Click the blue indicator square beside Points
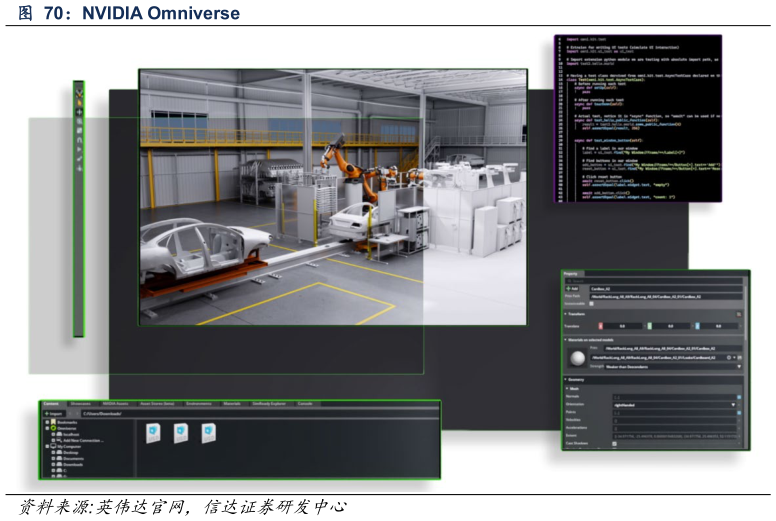 pos(739,413)
